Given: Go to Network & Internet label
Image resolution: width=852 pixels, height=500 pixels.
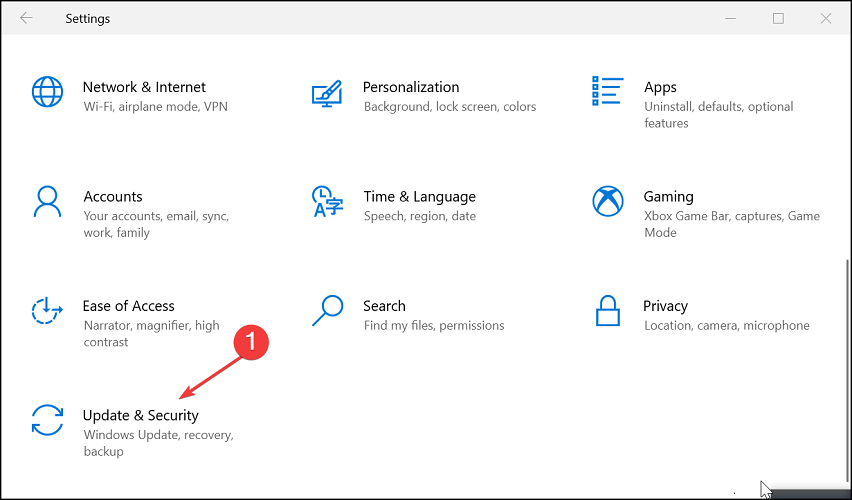Looking at the screenshot, I should 144,87.
